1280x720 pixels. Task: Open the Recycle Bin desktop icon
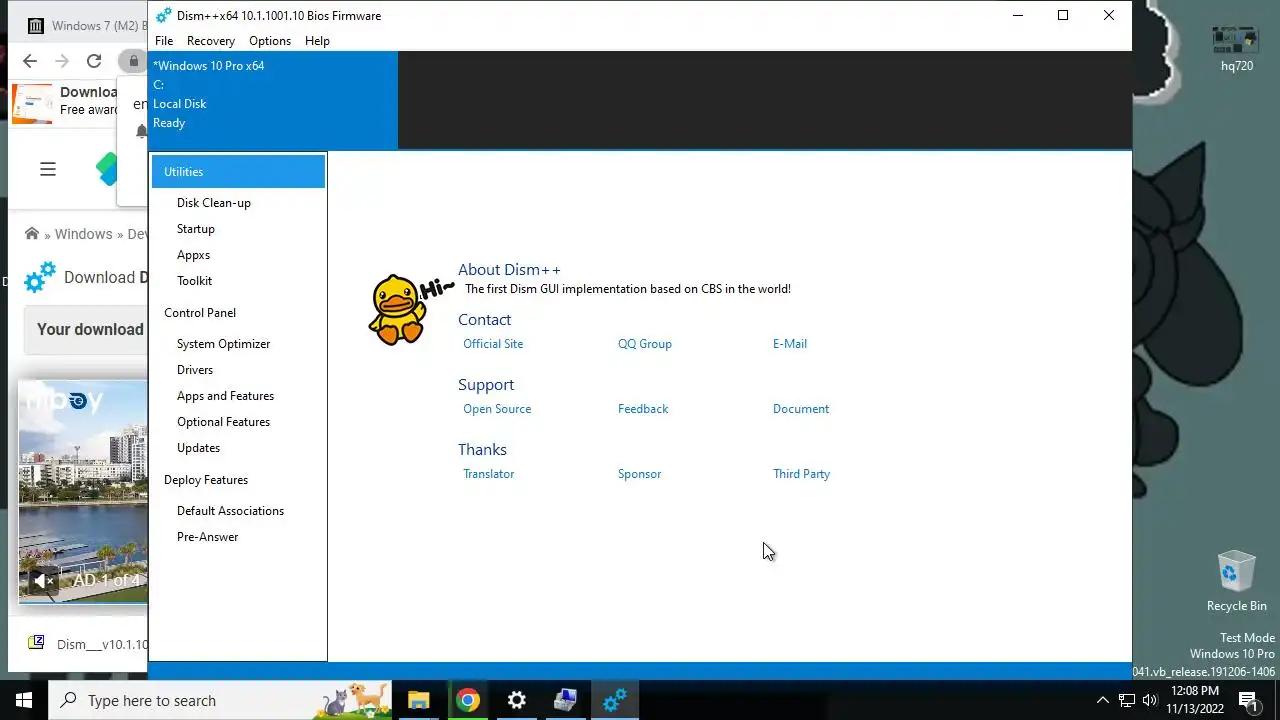pos(1236,581)
